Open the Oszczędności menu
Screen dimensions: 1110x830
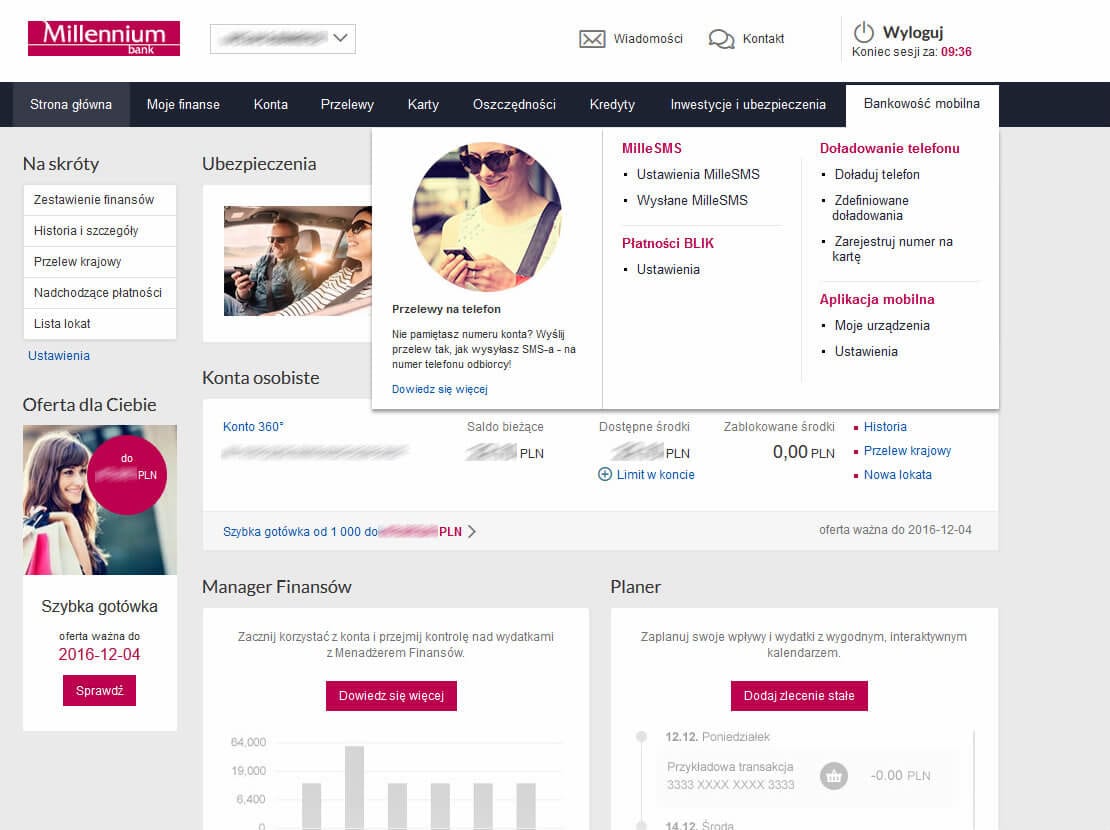click(x=514, y=104)
